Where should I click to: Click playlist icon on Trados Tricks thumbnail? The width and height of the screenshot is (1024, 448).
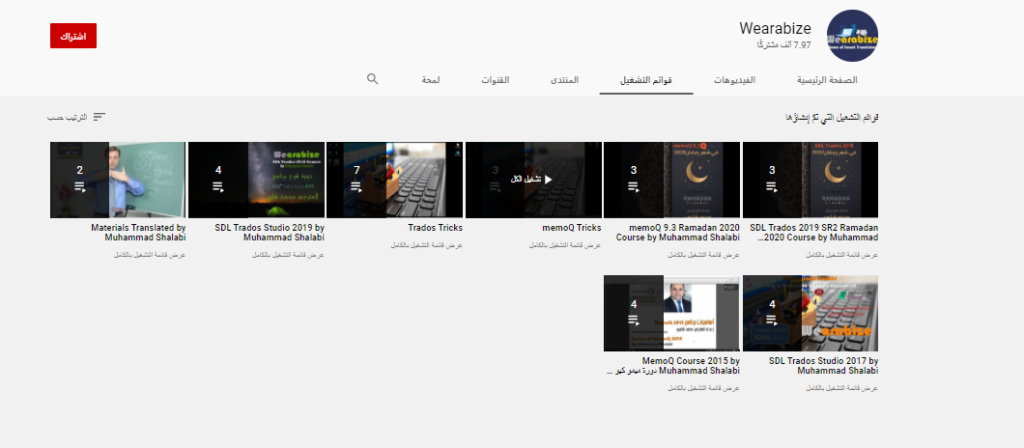pos(357,187)
